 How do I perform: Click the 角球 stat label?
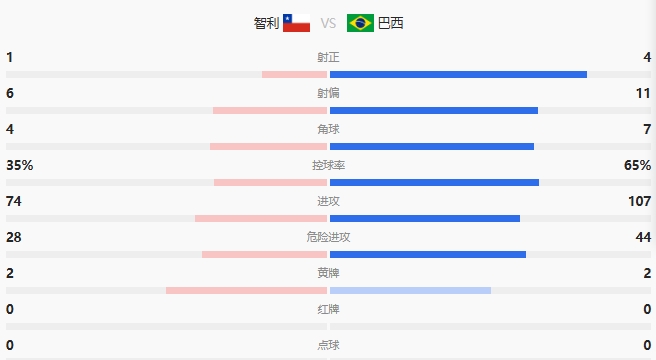328,129
